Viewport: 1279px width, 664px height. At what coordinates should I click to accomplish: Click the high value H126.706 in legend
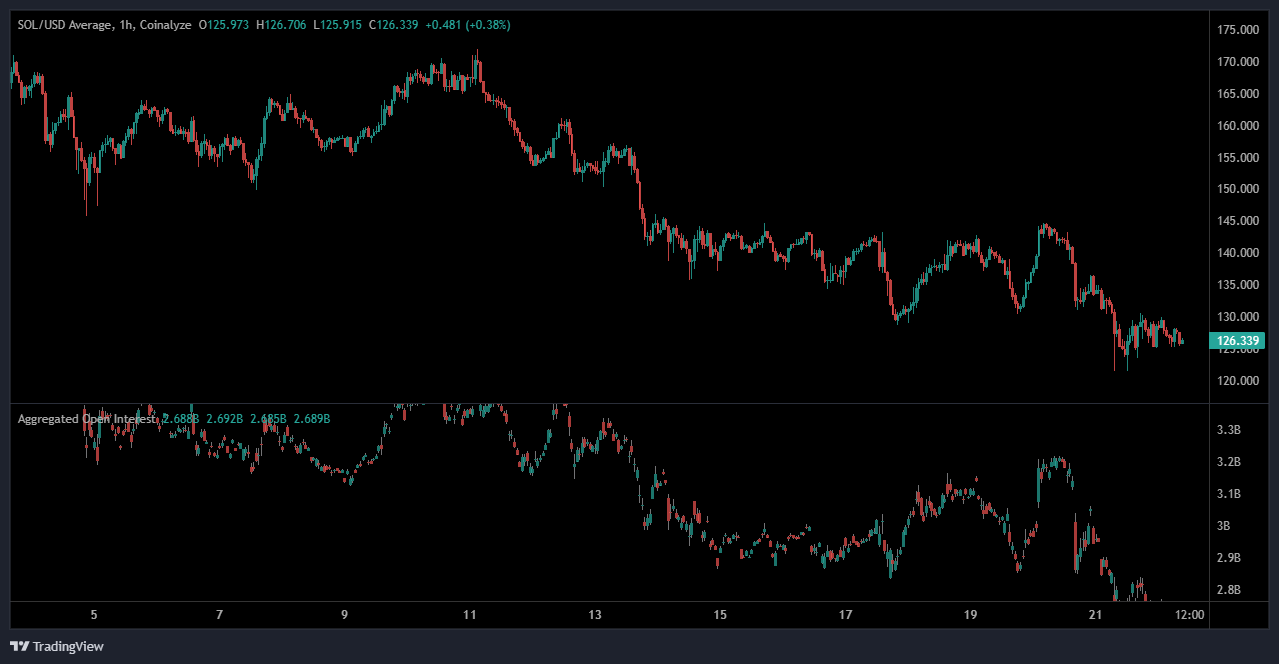click(x=282, y=24)
